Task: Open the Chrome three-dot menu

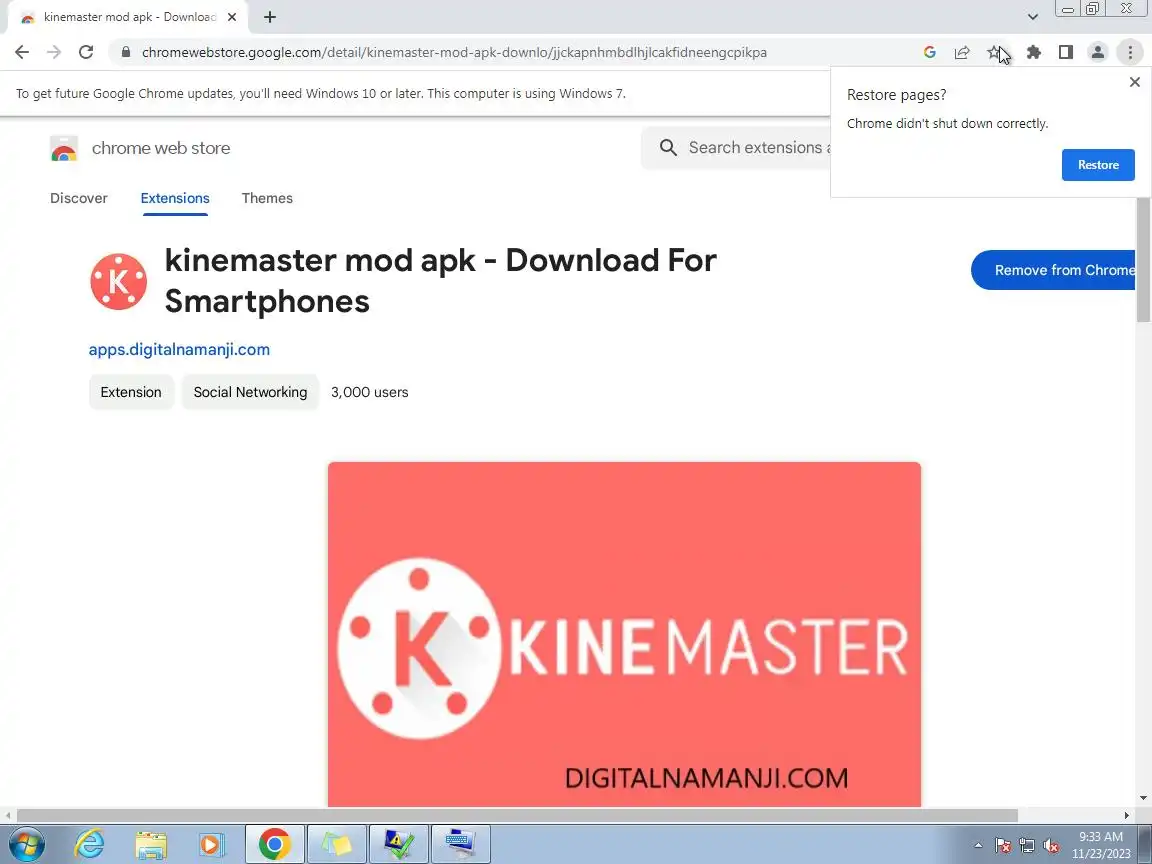Action: pos(1130,52)
